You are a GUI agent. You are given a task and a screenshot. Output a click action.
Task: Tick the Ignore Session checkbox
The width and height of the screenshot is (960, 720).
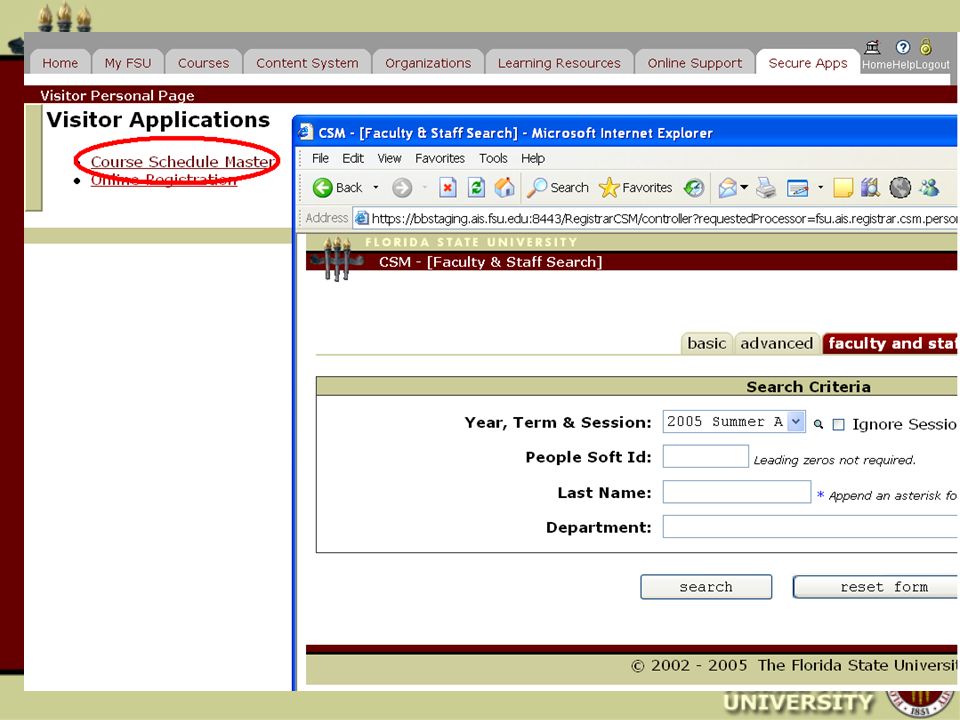click(x=839, y=424)
